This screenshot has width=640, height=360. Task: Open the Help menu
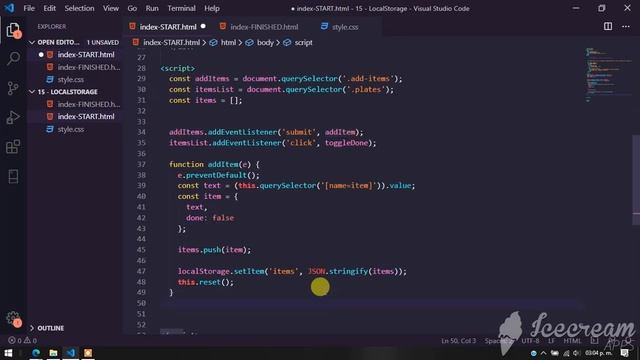212,8
